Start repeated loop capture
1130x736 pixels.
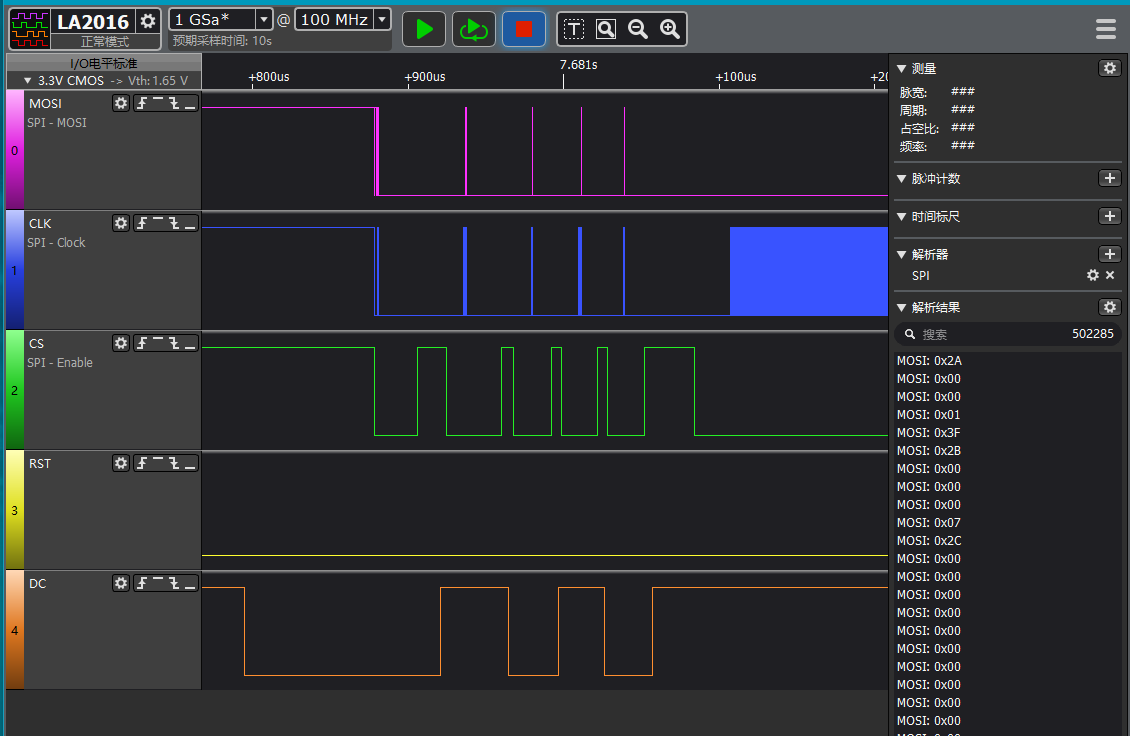[473, 29]
